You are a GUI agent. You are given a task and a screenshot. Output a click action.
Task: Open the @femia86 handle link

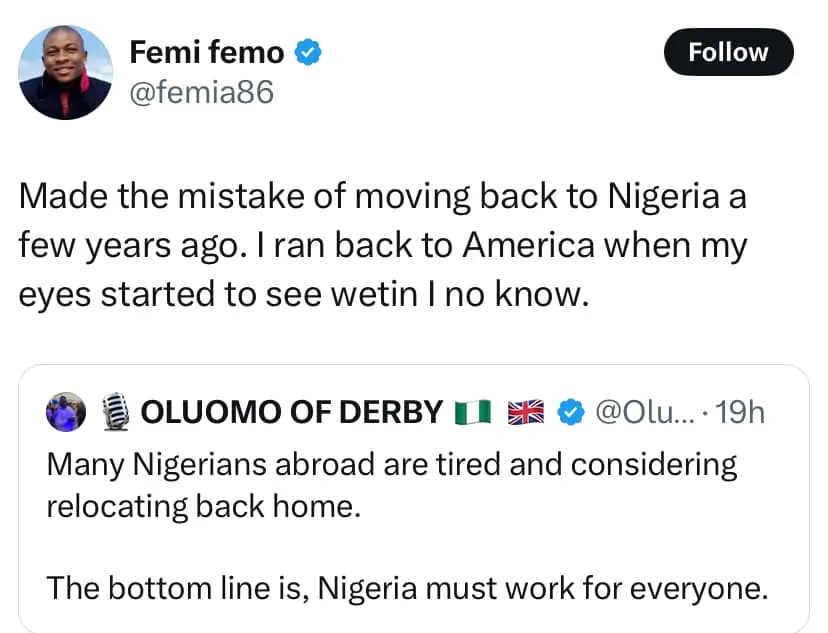[x=201, y=92]
